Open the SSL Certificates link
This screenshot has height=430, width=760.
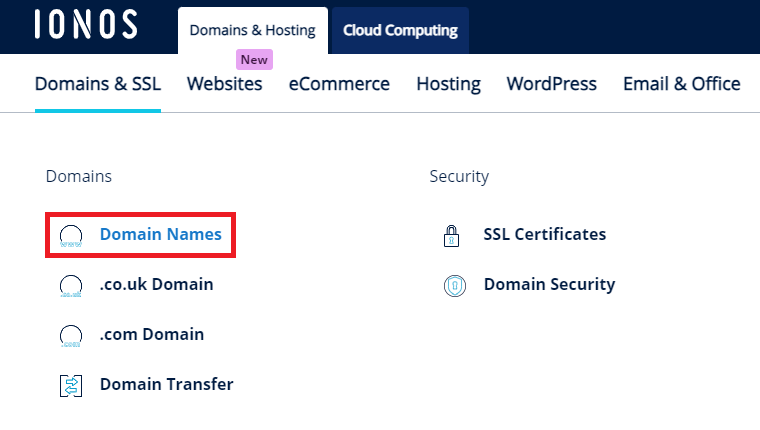[x=544, y=234]
